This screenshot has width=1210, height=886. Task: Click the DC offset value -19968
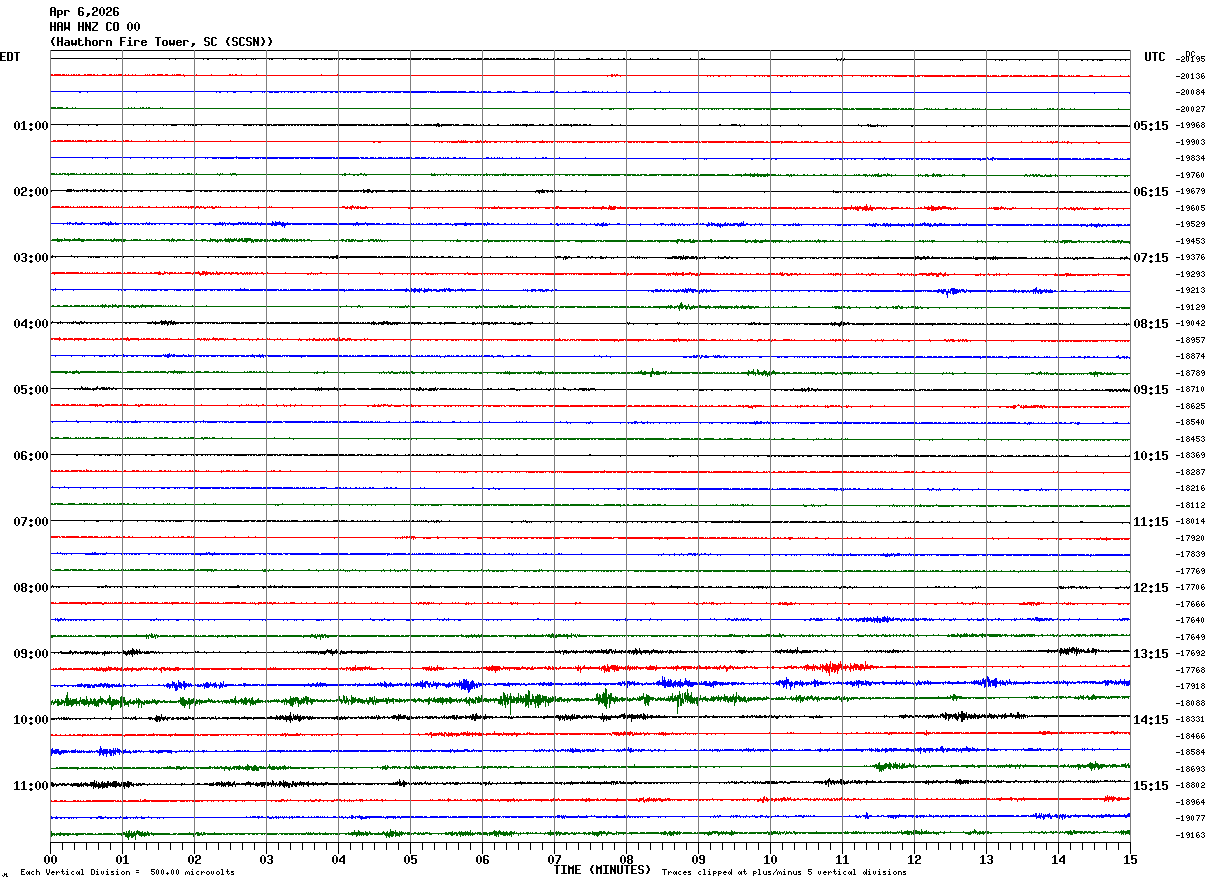tap(1191, 125)
